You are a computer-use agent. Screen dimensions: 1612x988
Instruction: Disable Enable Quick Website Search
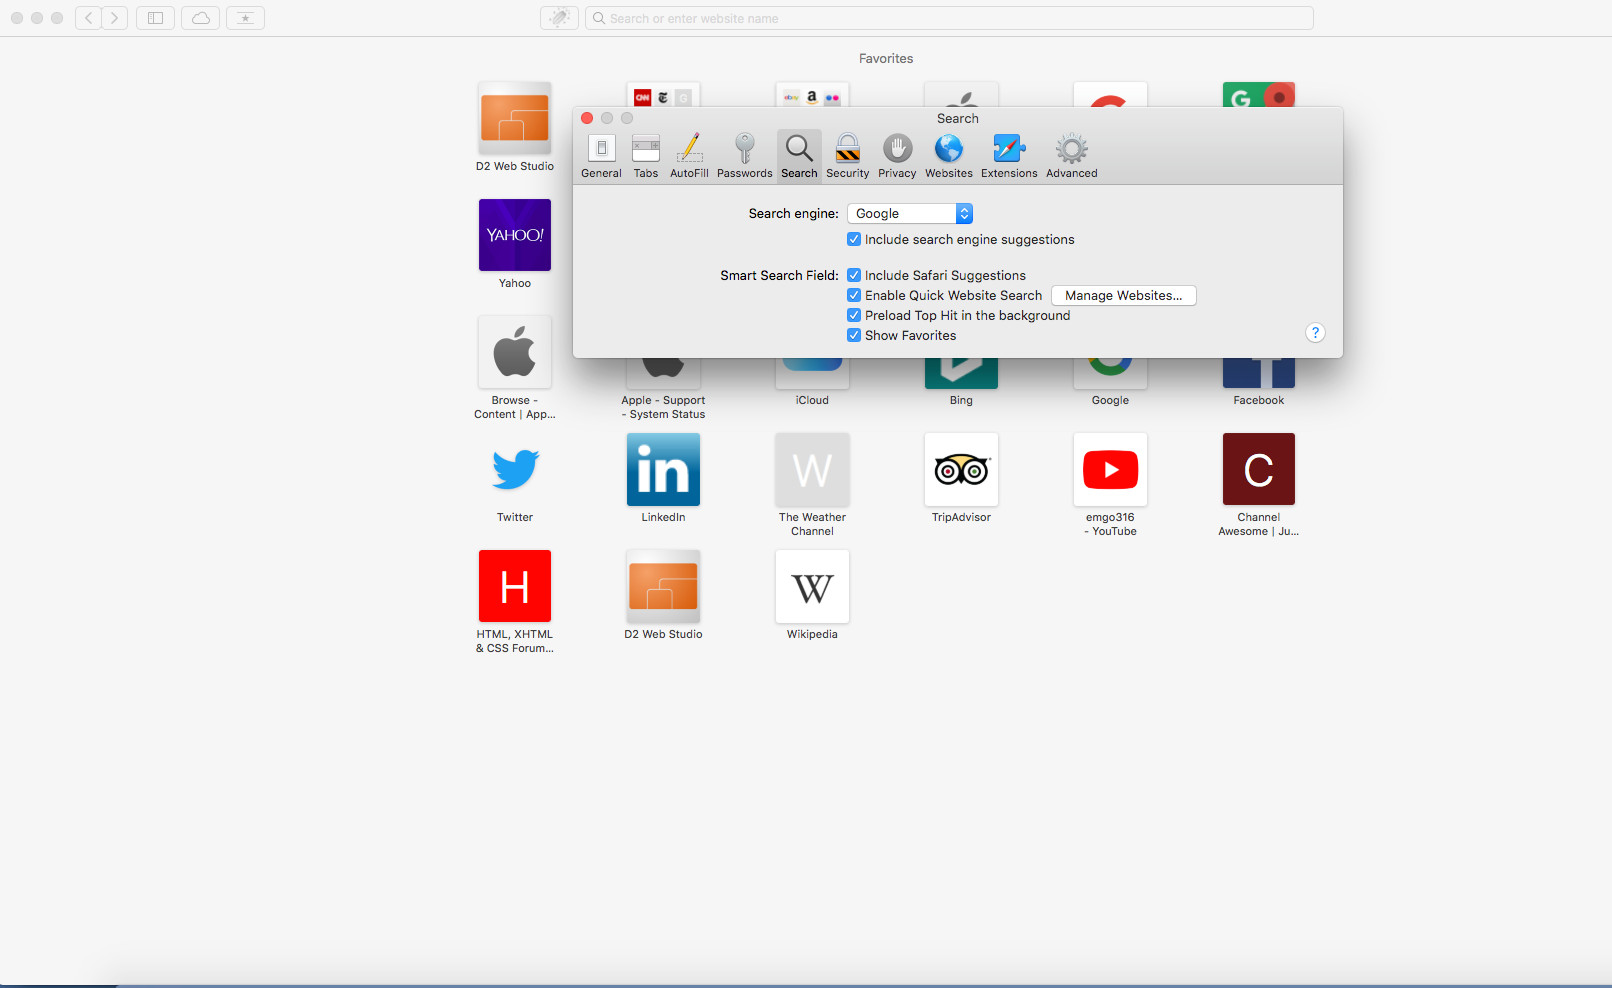(854, 296)
